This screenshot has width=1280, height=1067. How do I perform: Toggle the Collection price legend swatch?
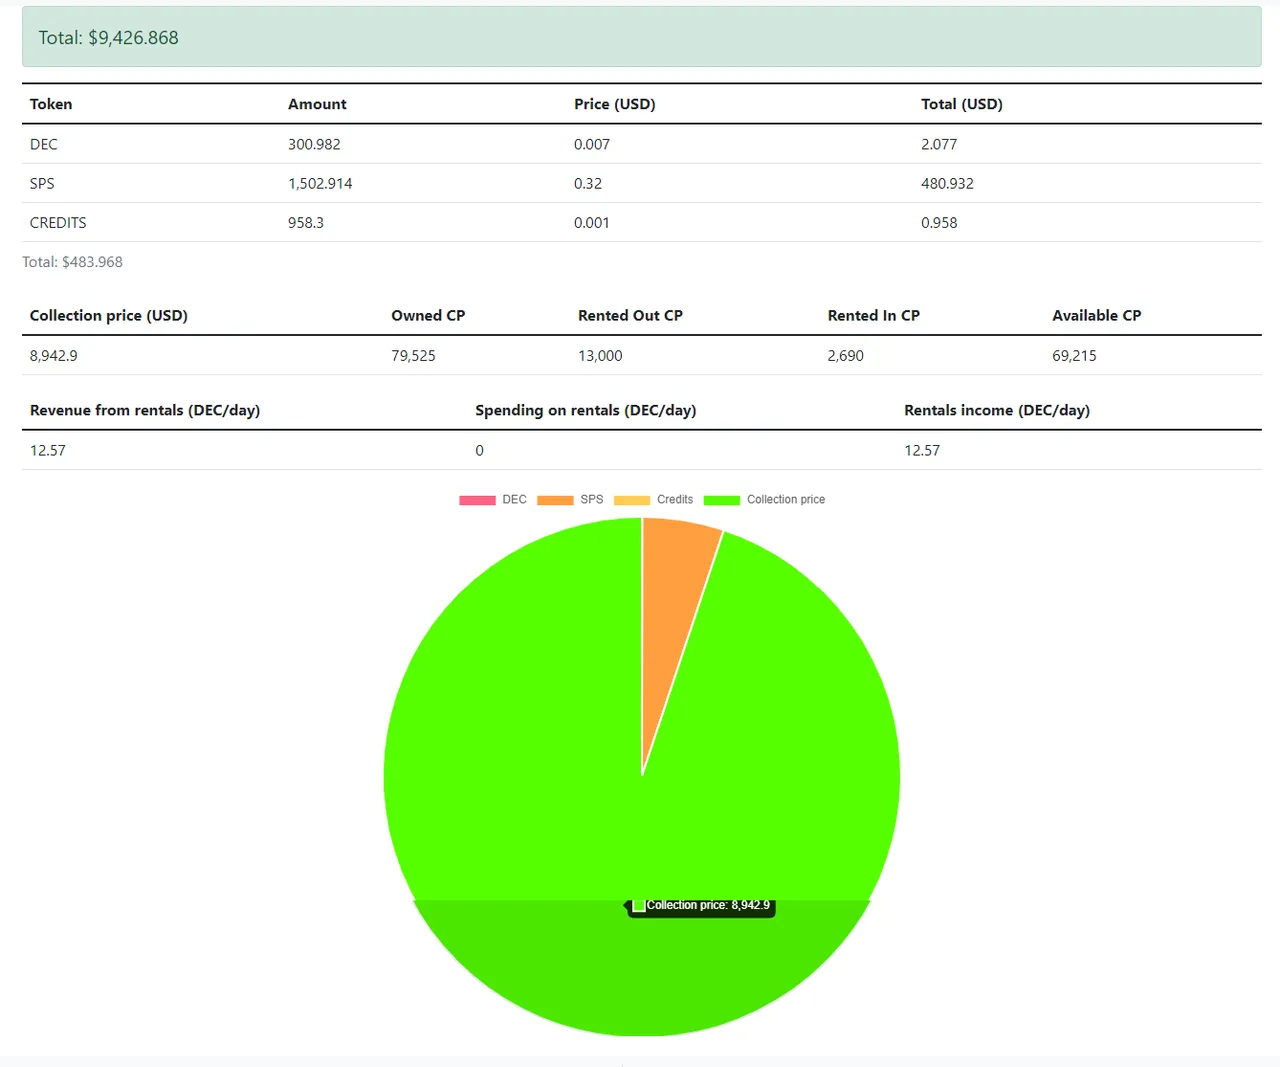(722, 500)
